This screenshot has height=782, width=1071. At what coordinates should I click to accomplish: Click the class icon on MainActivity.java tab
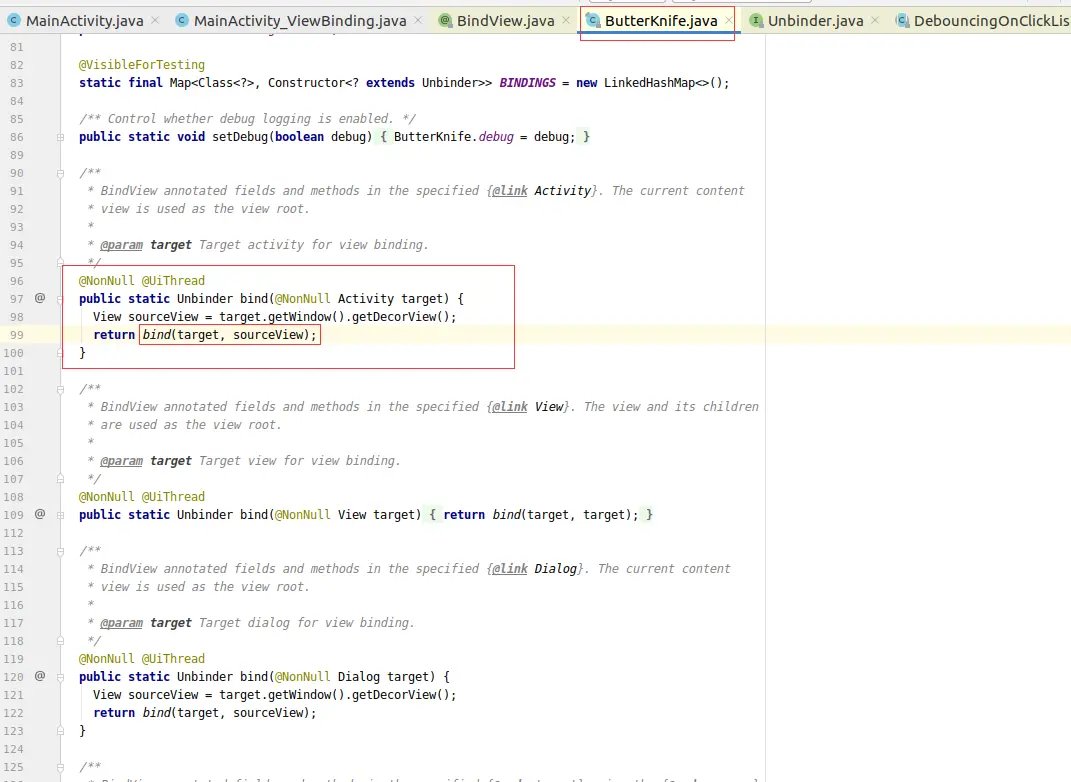pos(14,20)
